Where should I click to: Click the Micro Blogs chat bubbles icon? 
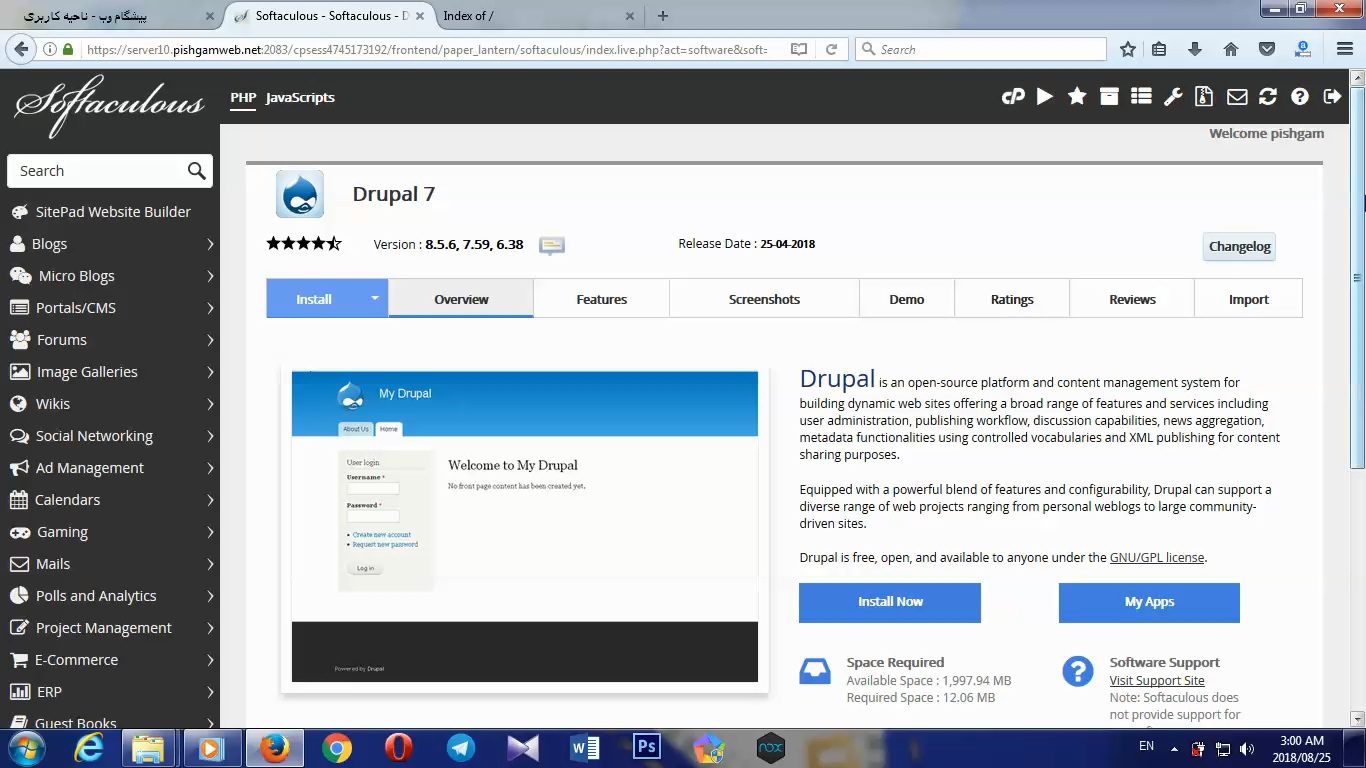pyautogui.click(x=20, y=276)
